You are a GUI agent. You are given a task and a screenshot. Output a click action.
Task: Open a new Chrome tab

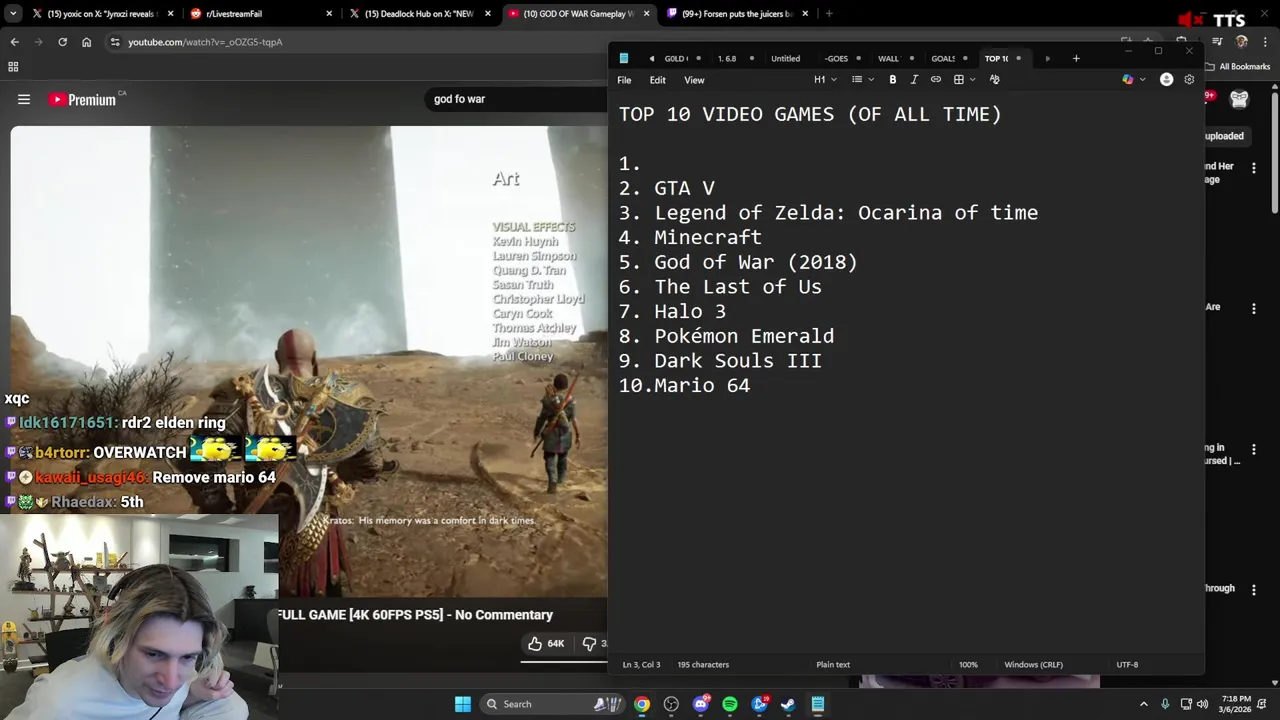829,14
